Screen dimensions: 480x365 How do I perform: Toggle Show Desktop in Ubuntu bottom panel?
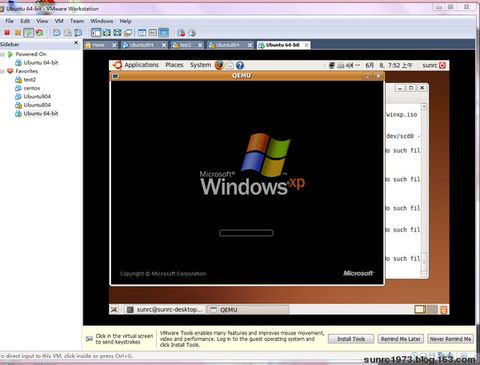pyautogui.click(x=114, y=310)
